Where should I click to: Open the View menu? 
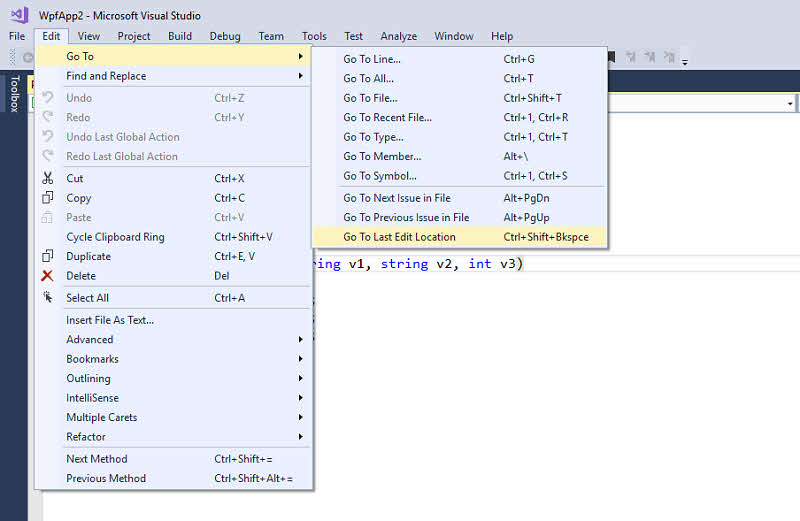click(89, 36)
